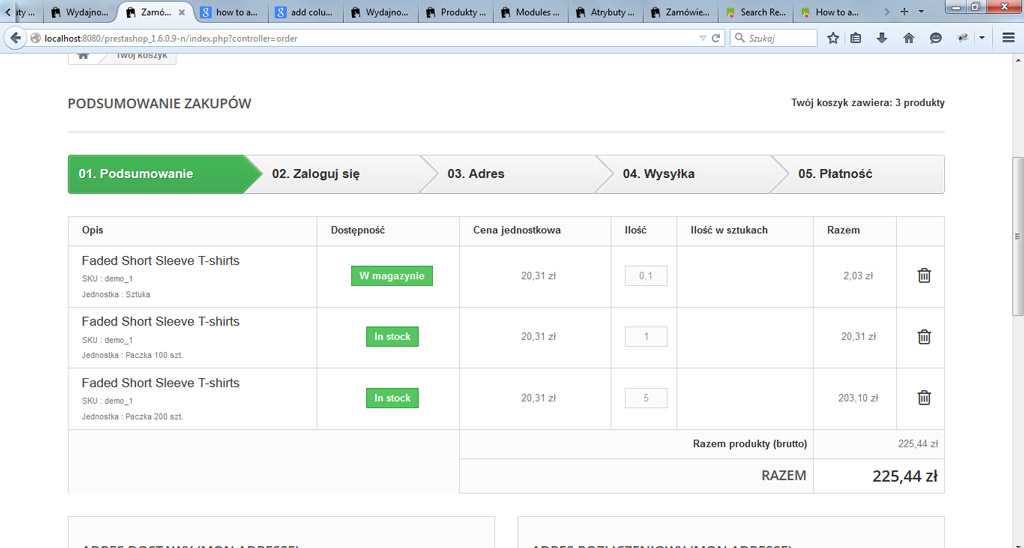This screenshot has height=548, width=1024.
Task: Select the '04. Wysyłka' checkout step
Action: tap(691, 174)
